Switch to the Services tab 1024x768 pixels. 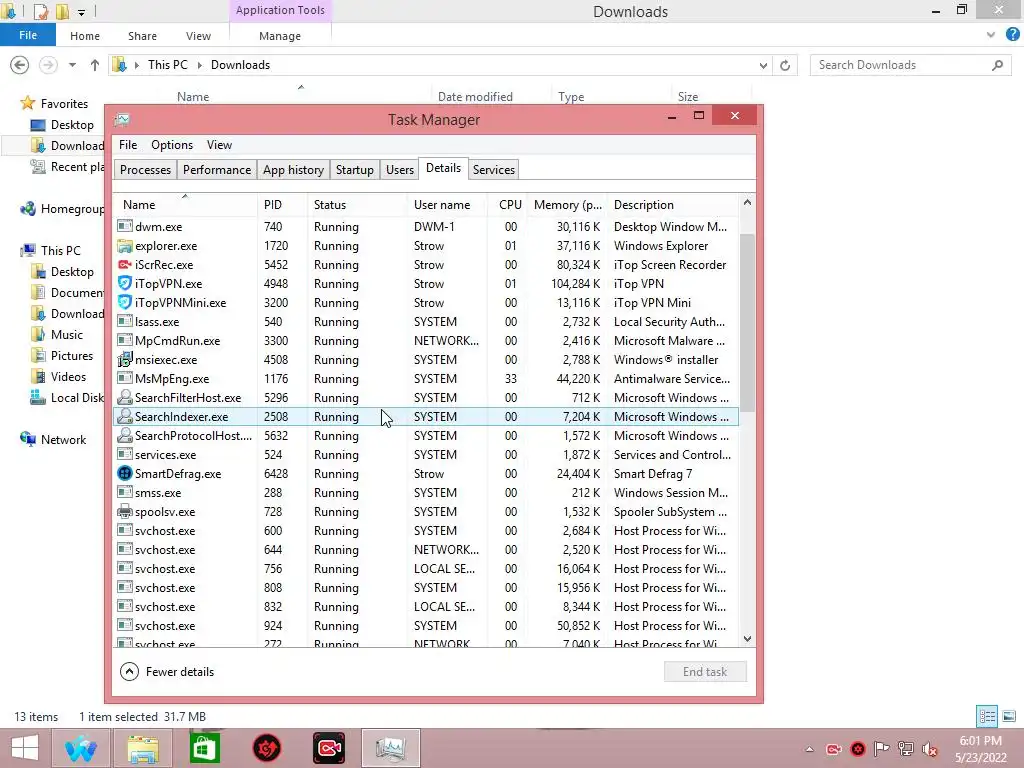[494, 170]
